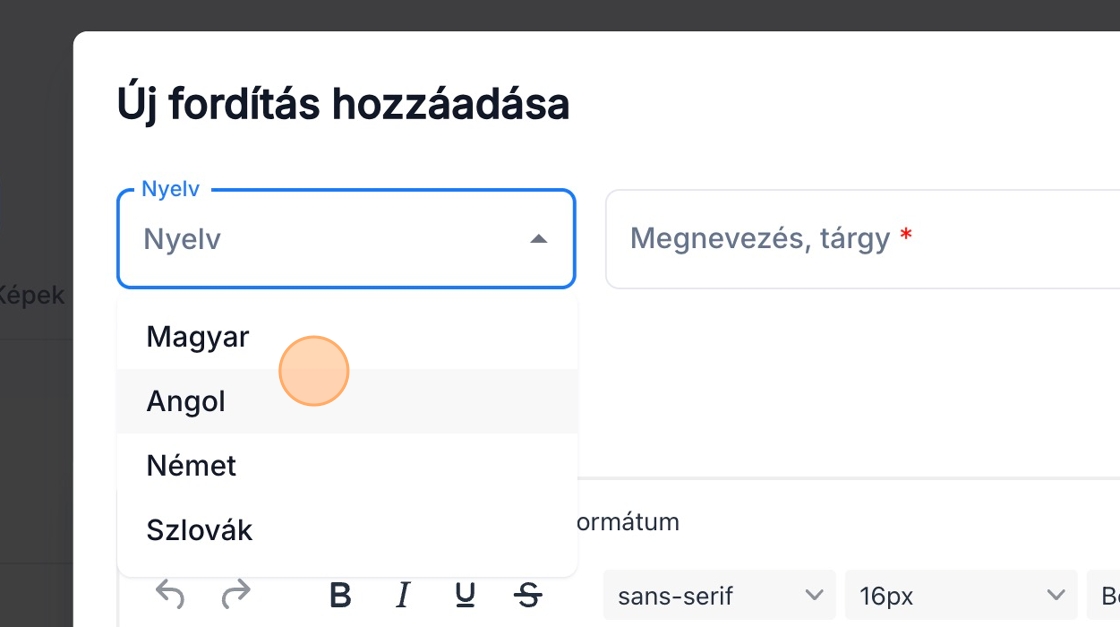
Task: Pick Német from the language options
Action: 191,466
